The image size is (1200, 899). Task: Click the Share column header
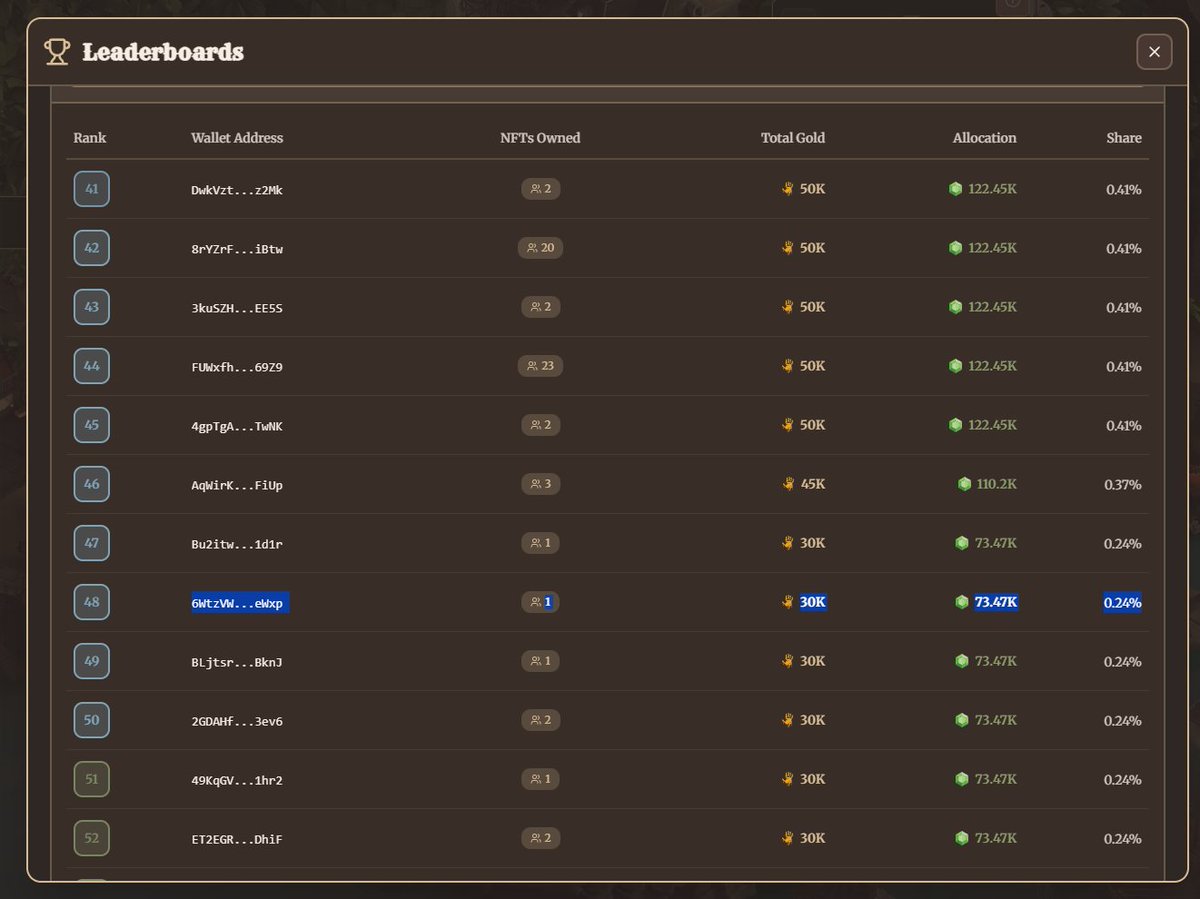point(1124,138)
